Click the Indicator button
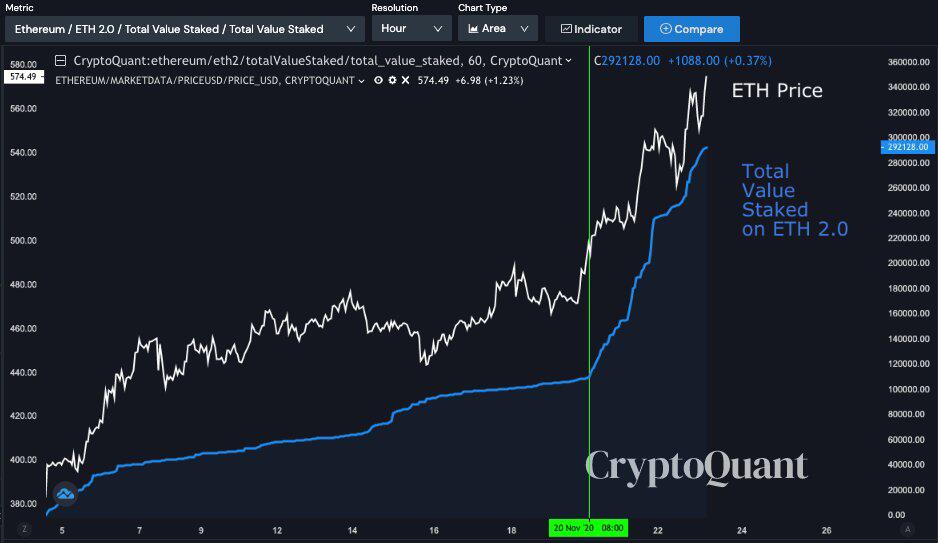Viewport: 938px width, 543px height. click(x=591, y=29)
